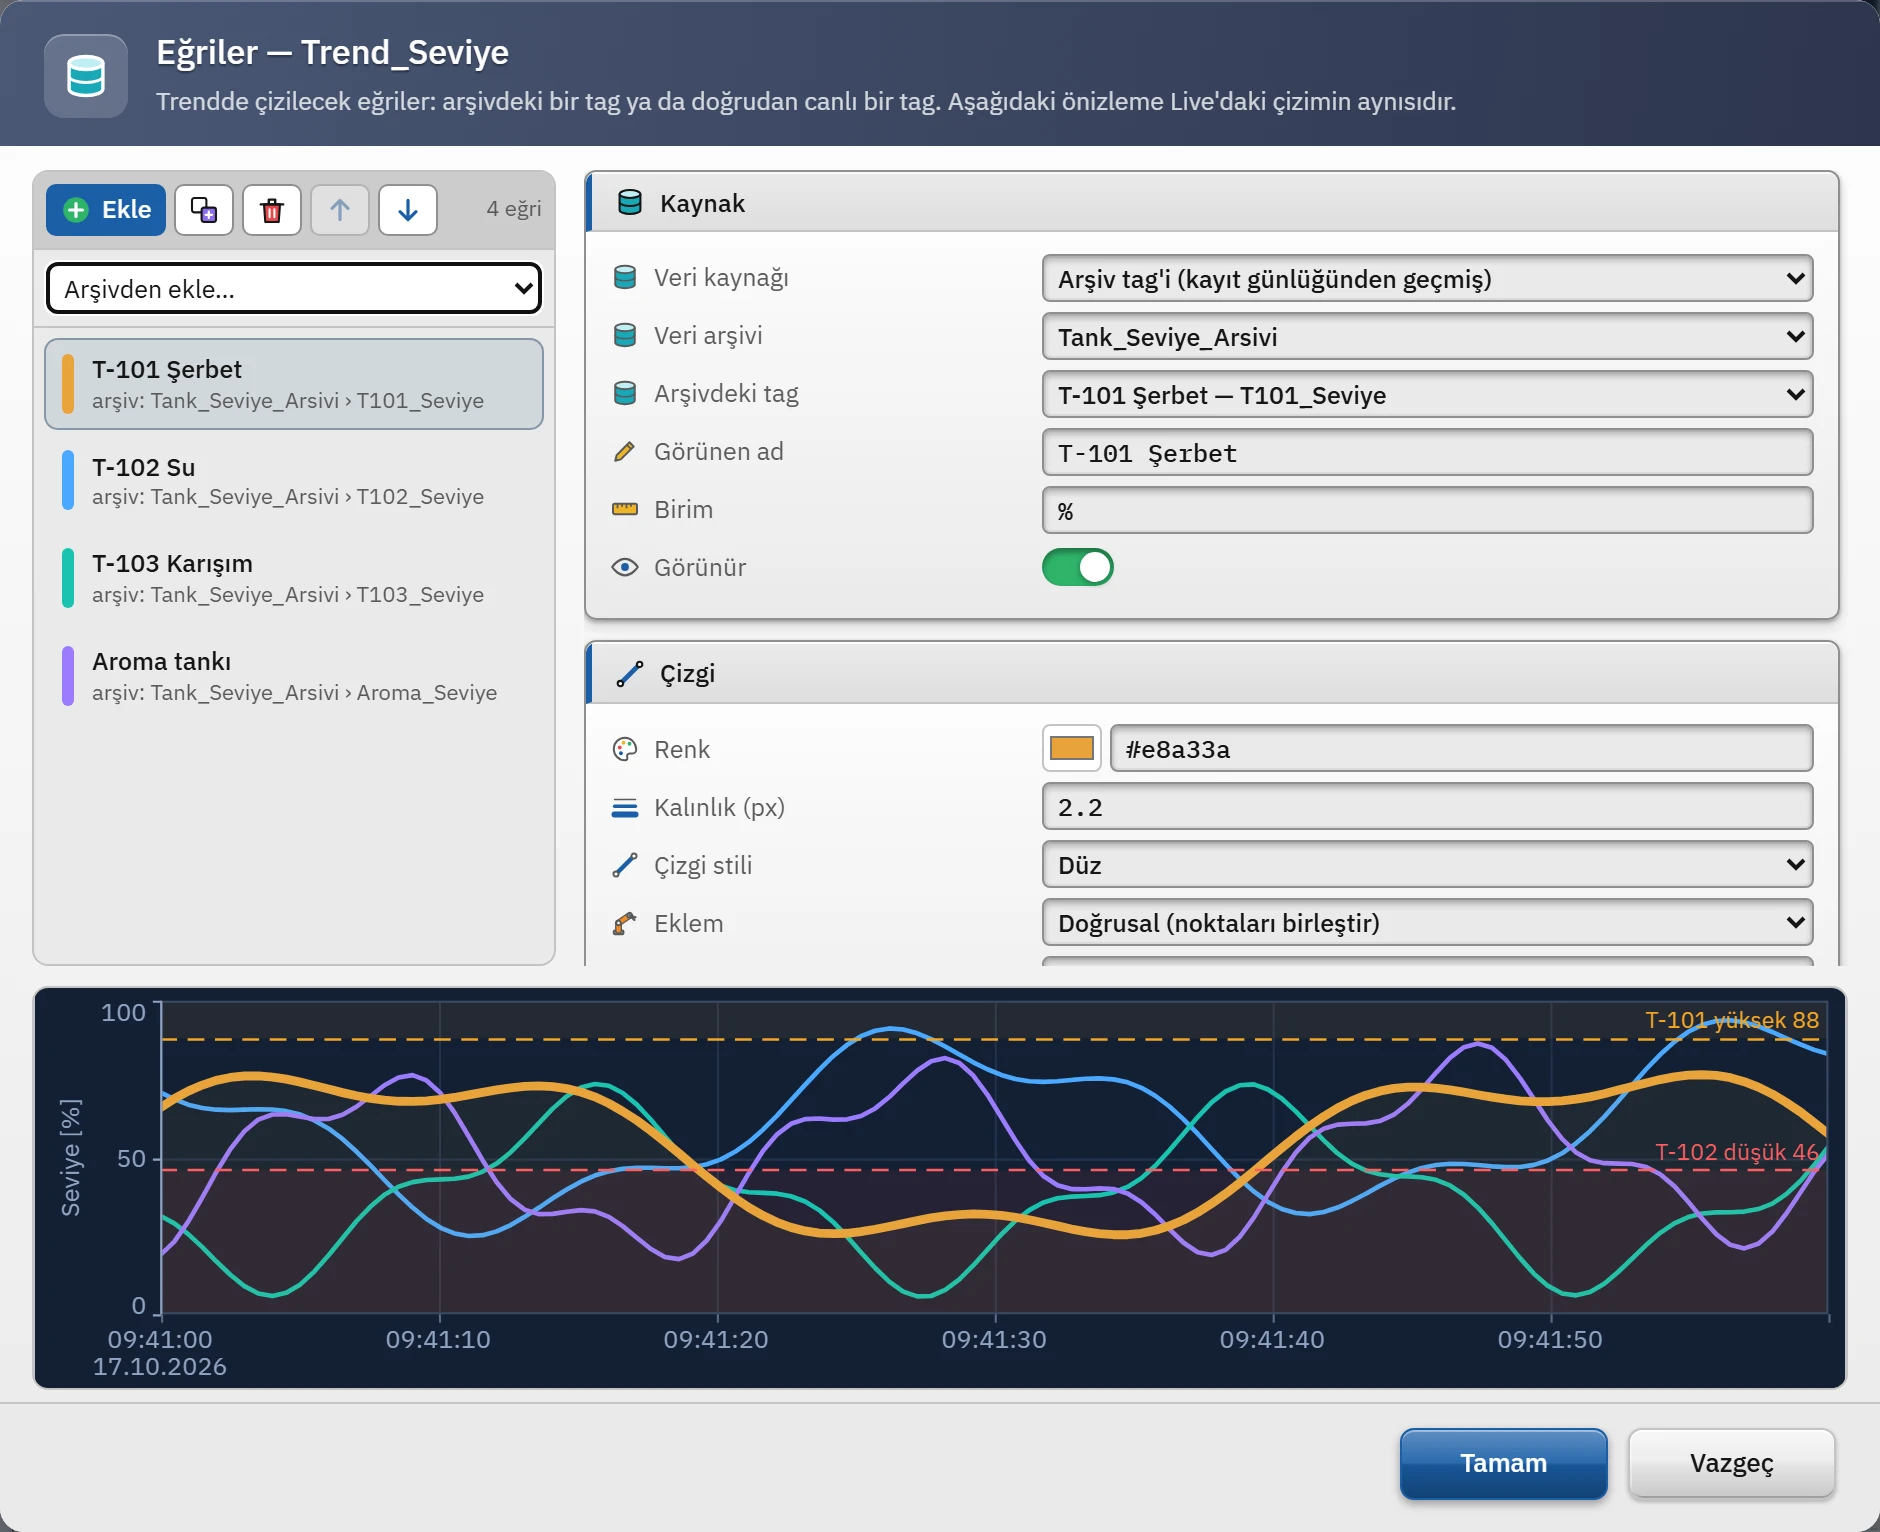Click the T-102 düşük 46 limit label

(1737, 1152)
